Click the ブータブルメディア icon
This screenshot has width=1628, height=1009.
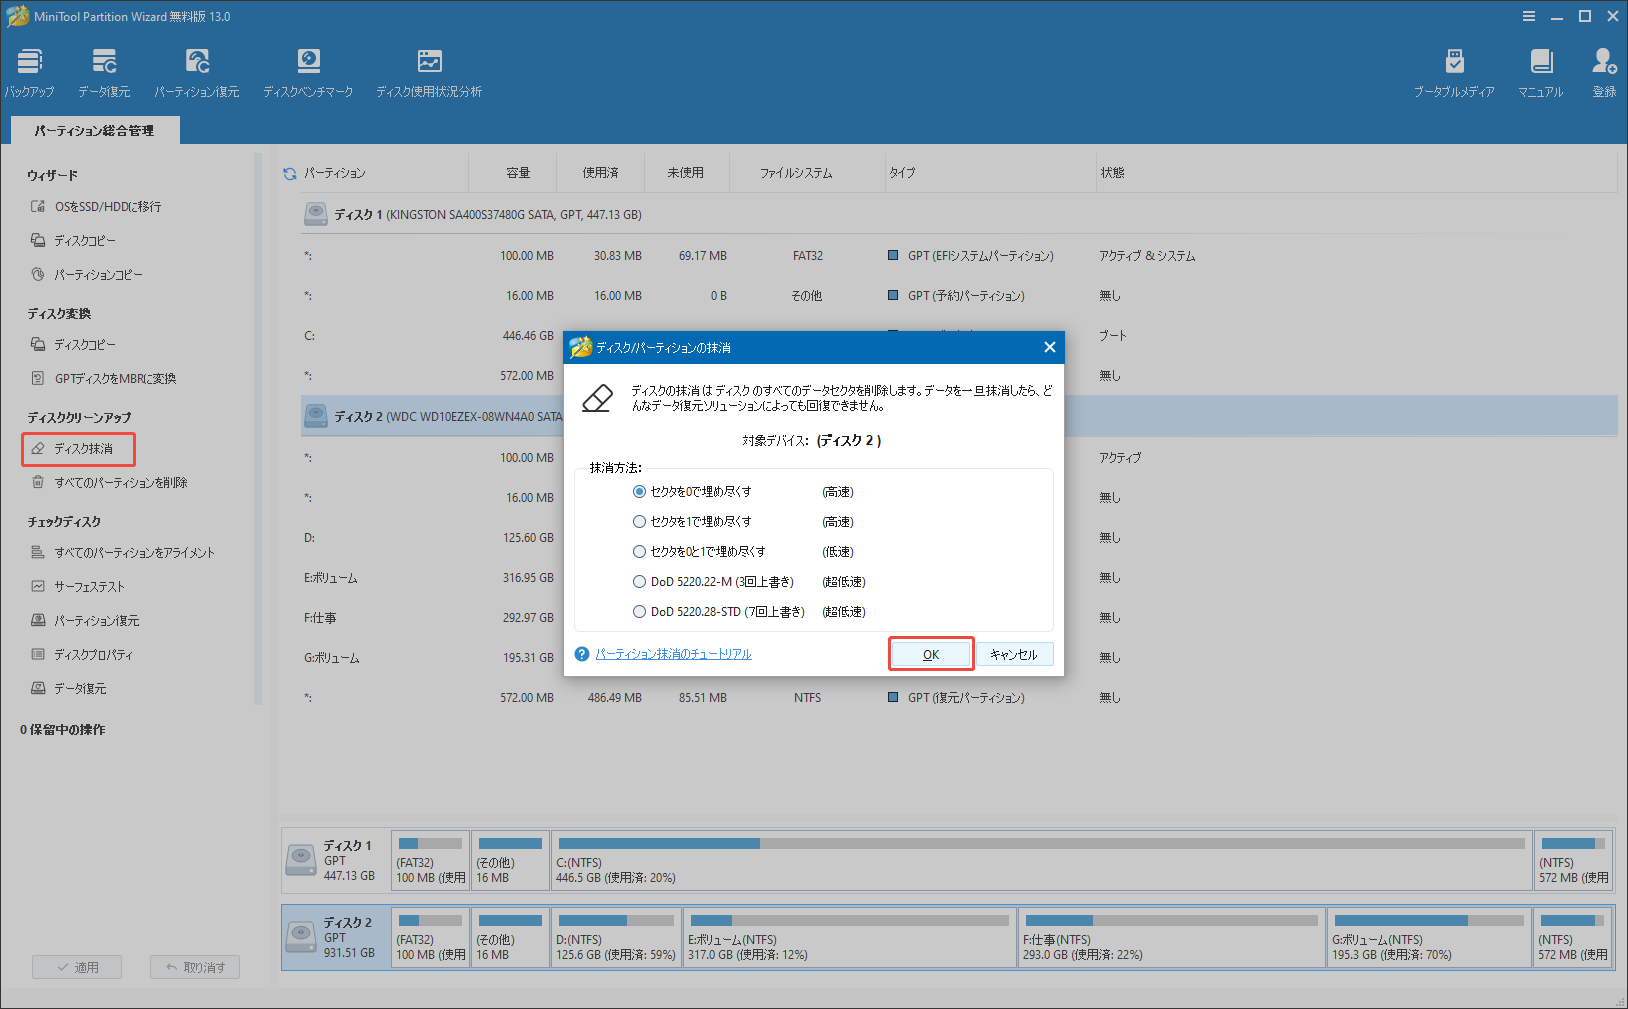click(x=1455, y=70)
